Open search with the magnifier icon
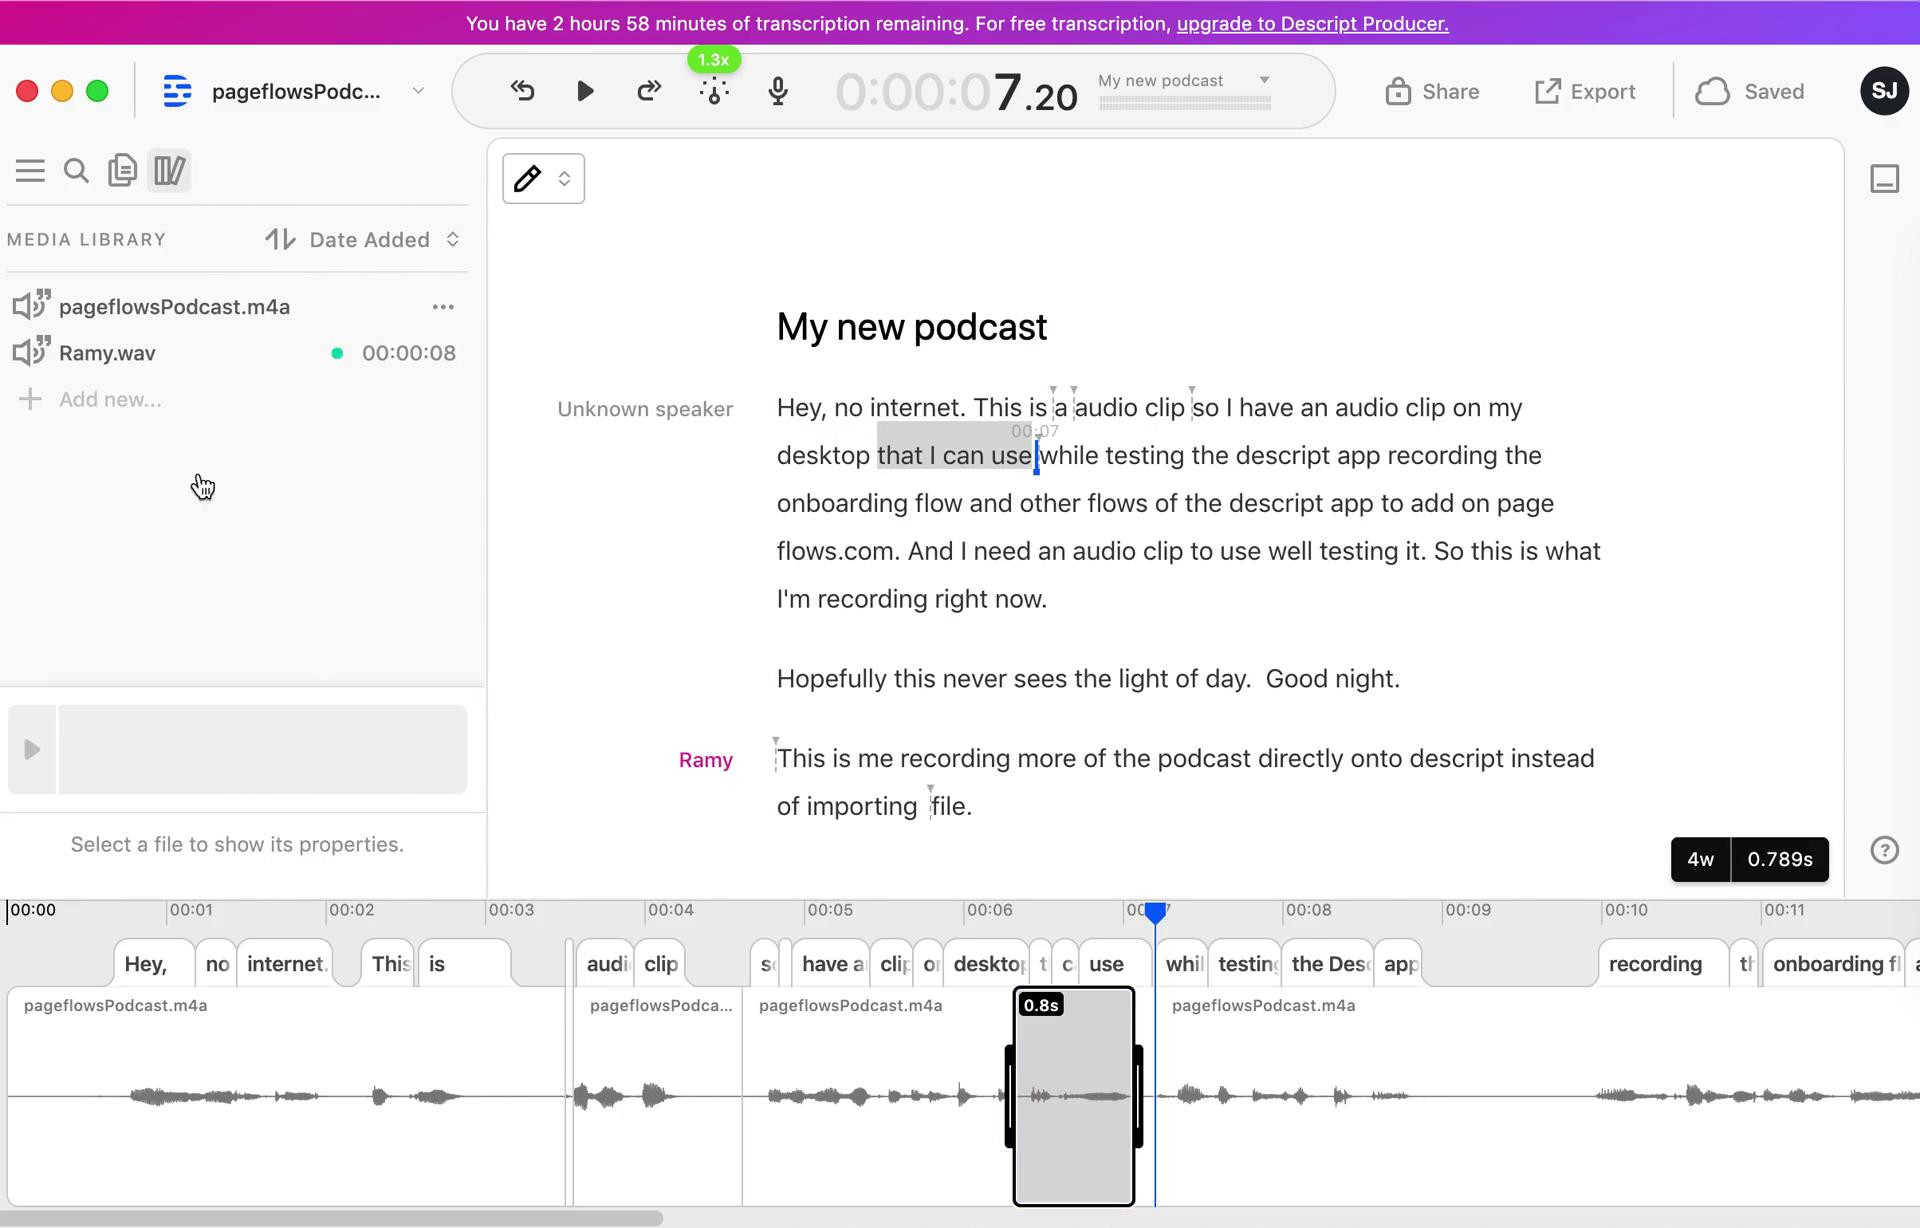This screenshot has height=1228, width=1920. coord(76,170)
